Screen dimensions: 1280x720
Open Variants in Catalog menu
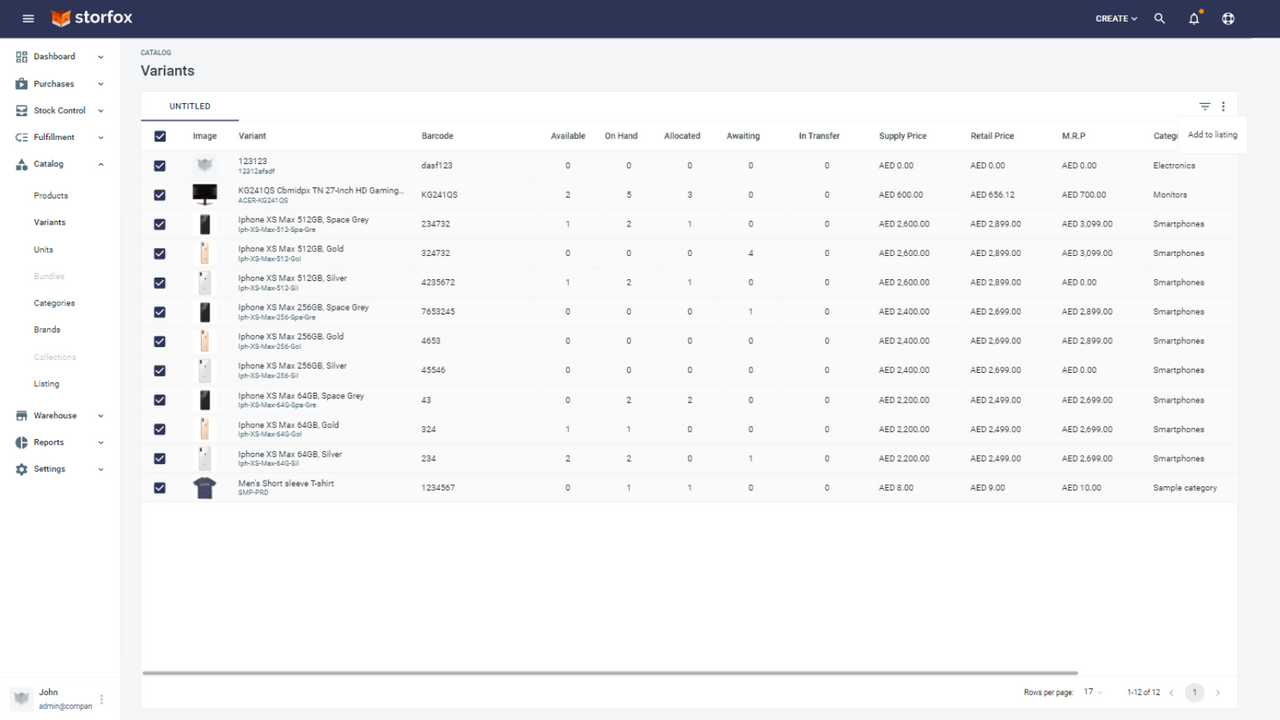(49, 223)
